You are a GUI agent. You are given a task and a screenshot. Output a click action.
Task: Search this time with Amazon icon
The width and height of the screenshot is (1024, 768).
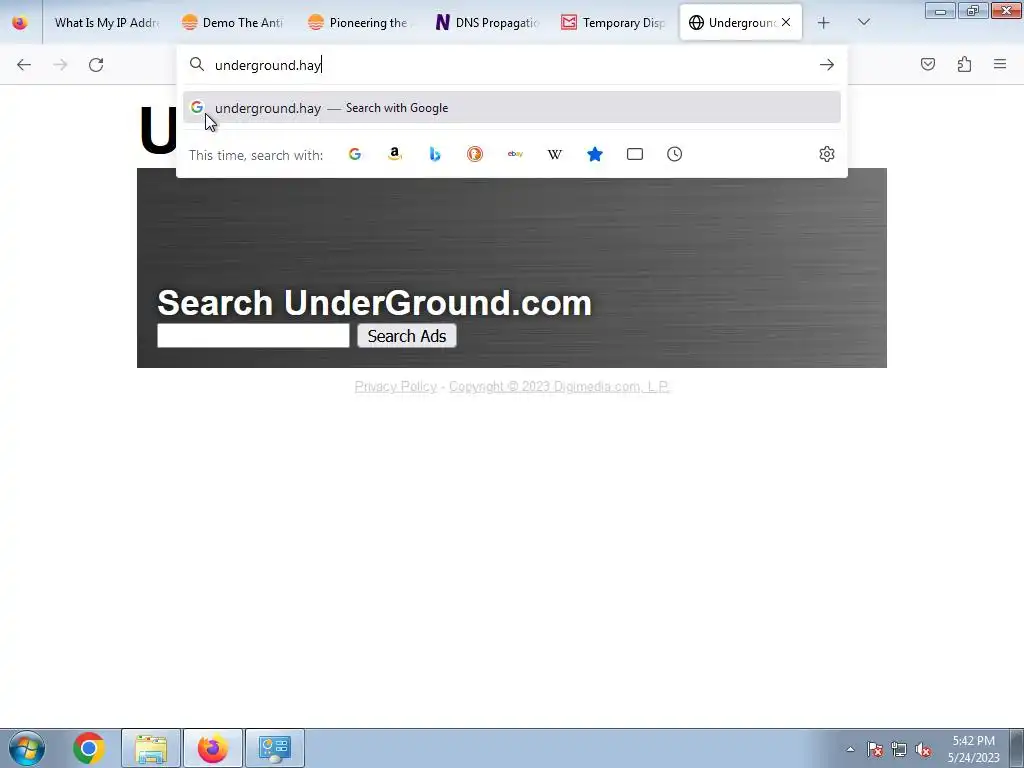click(x=394, y=154)
